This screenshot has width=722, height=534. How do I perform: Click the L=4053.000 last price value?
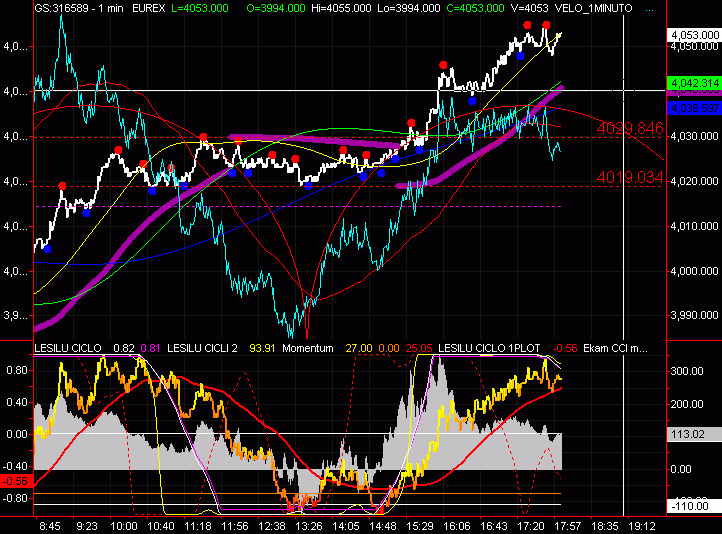pyautogui.click(x=200, y=8)
